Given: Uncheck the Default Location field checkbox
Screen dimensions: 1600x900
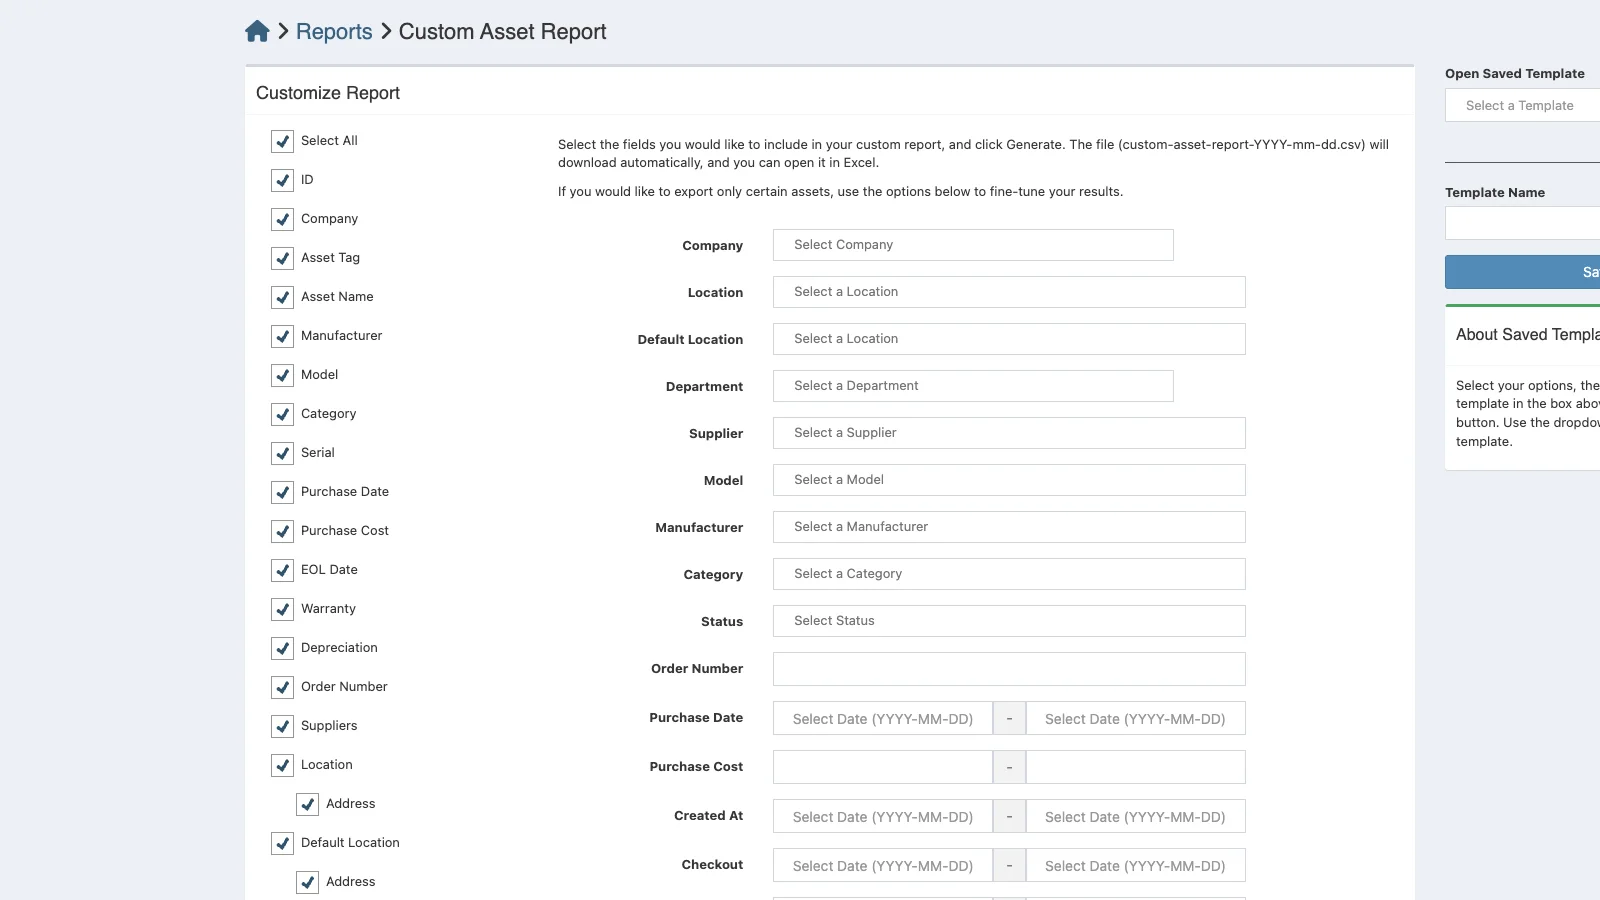Looking at the screenshot, I should coord(282,843).
